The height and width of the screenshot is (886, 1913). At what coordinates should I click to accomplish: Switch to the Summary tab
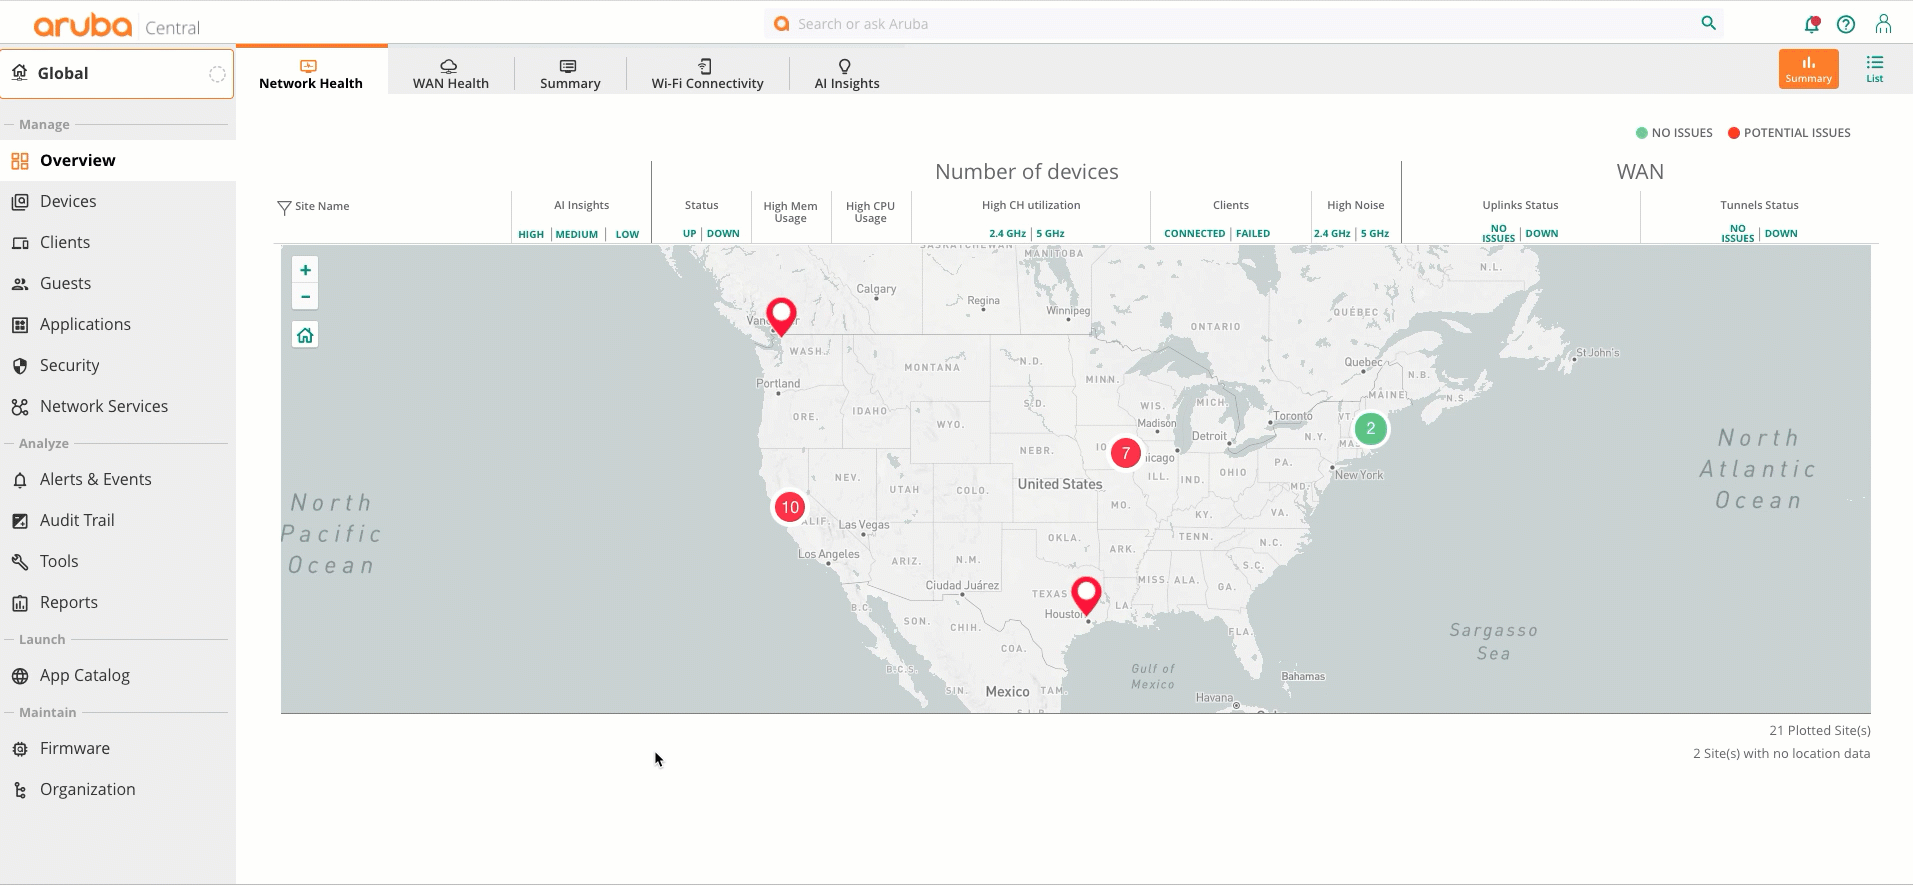[570, 73]
